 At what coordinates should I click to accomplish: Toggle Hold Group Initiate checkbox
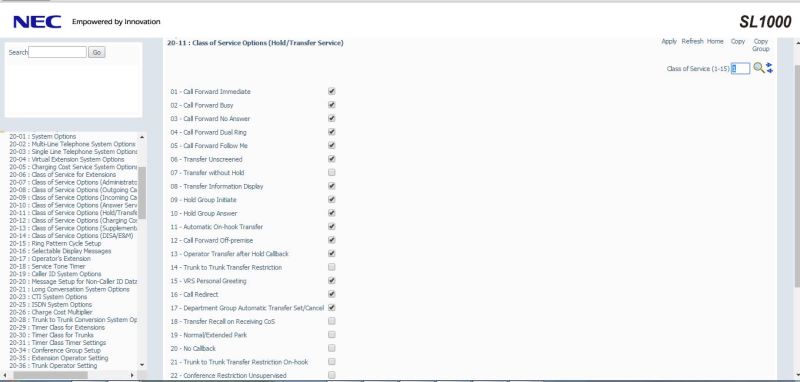pos(332,199)
